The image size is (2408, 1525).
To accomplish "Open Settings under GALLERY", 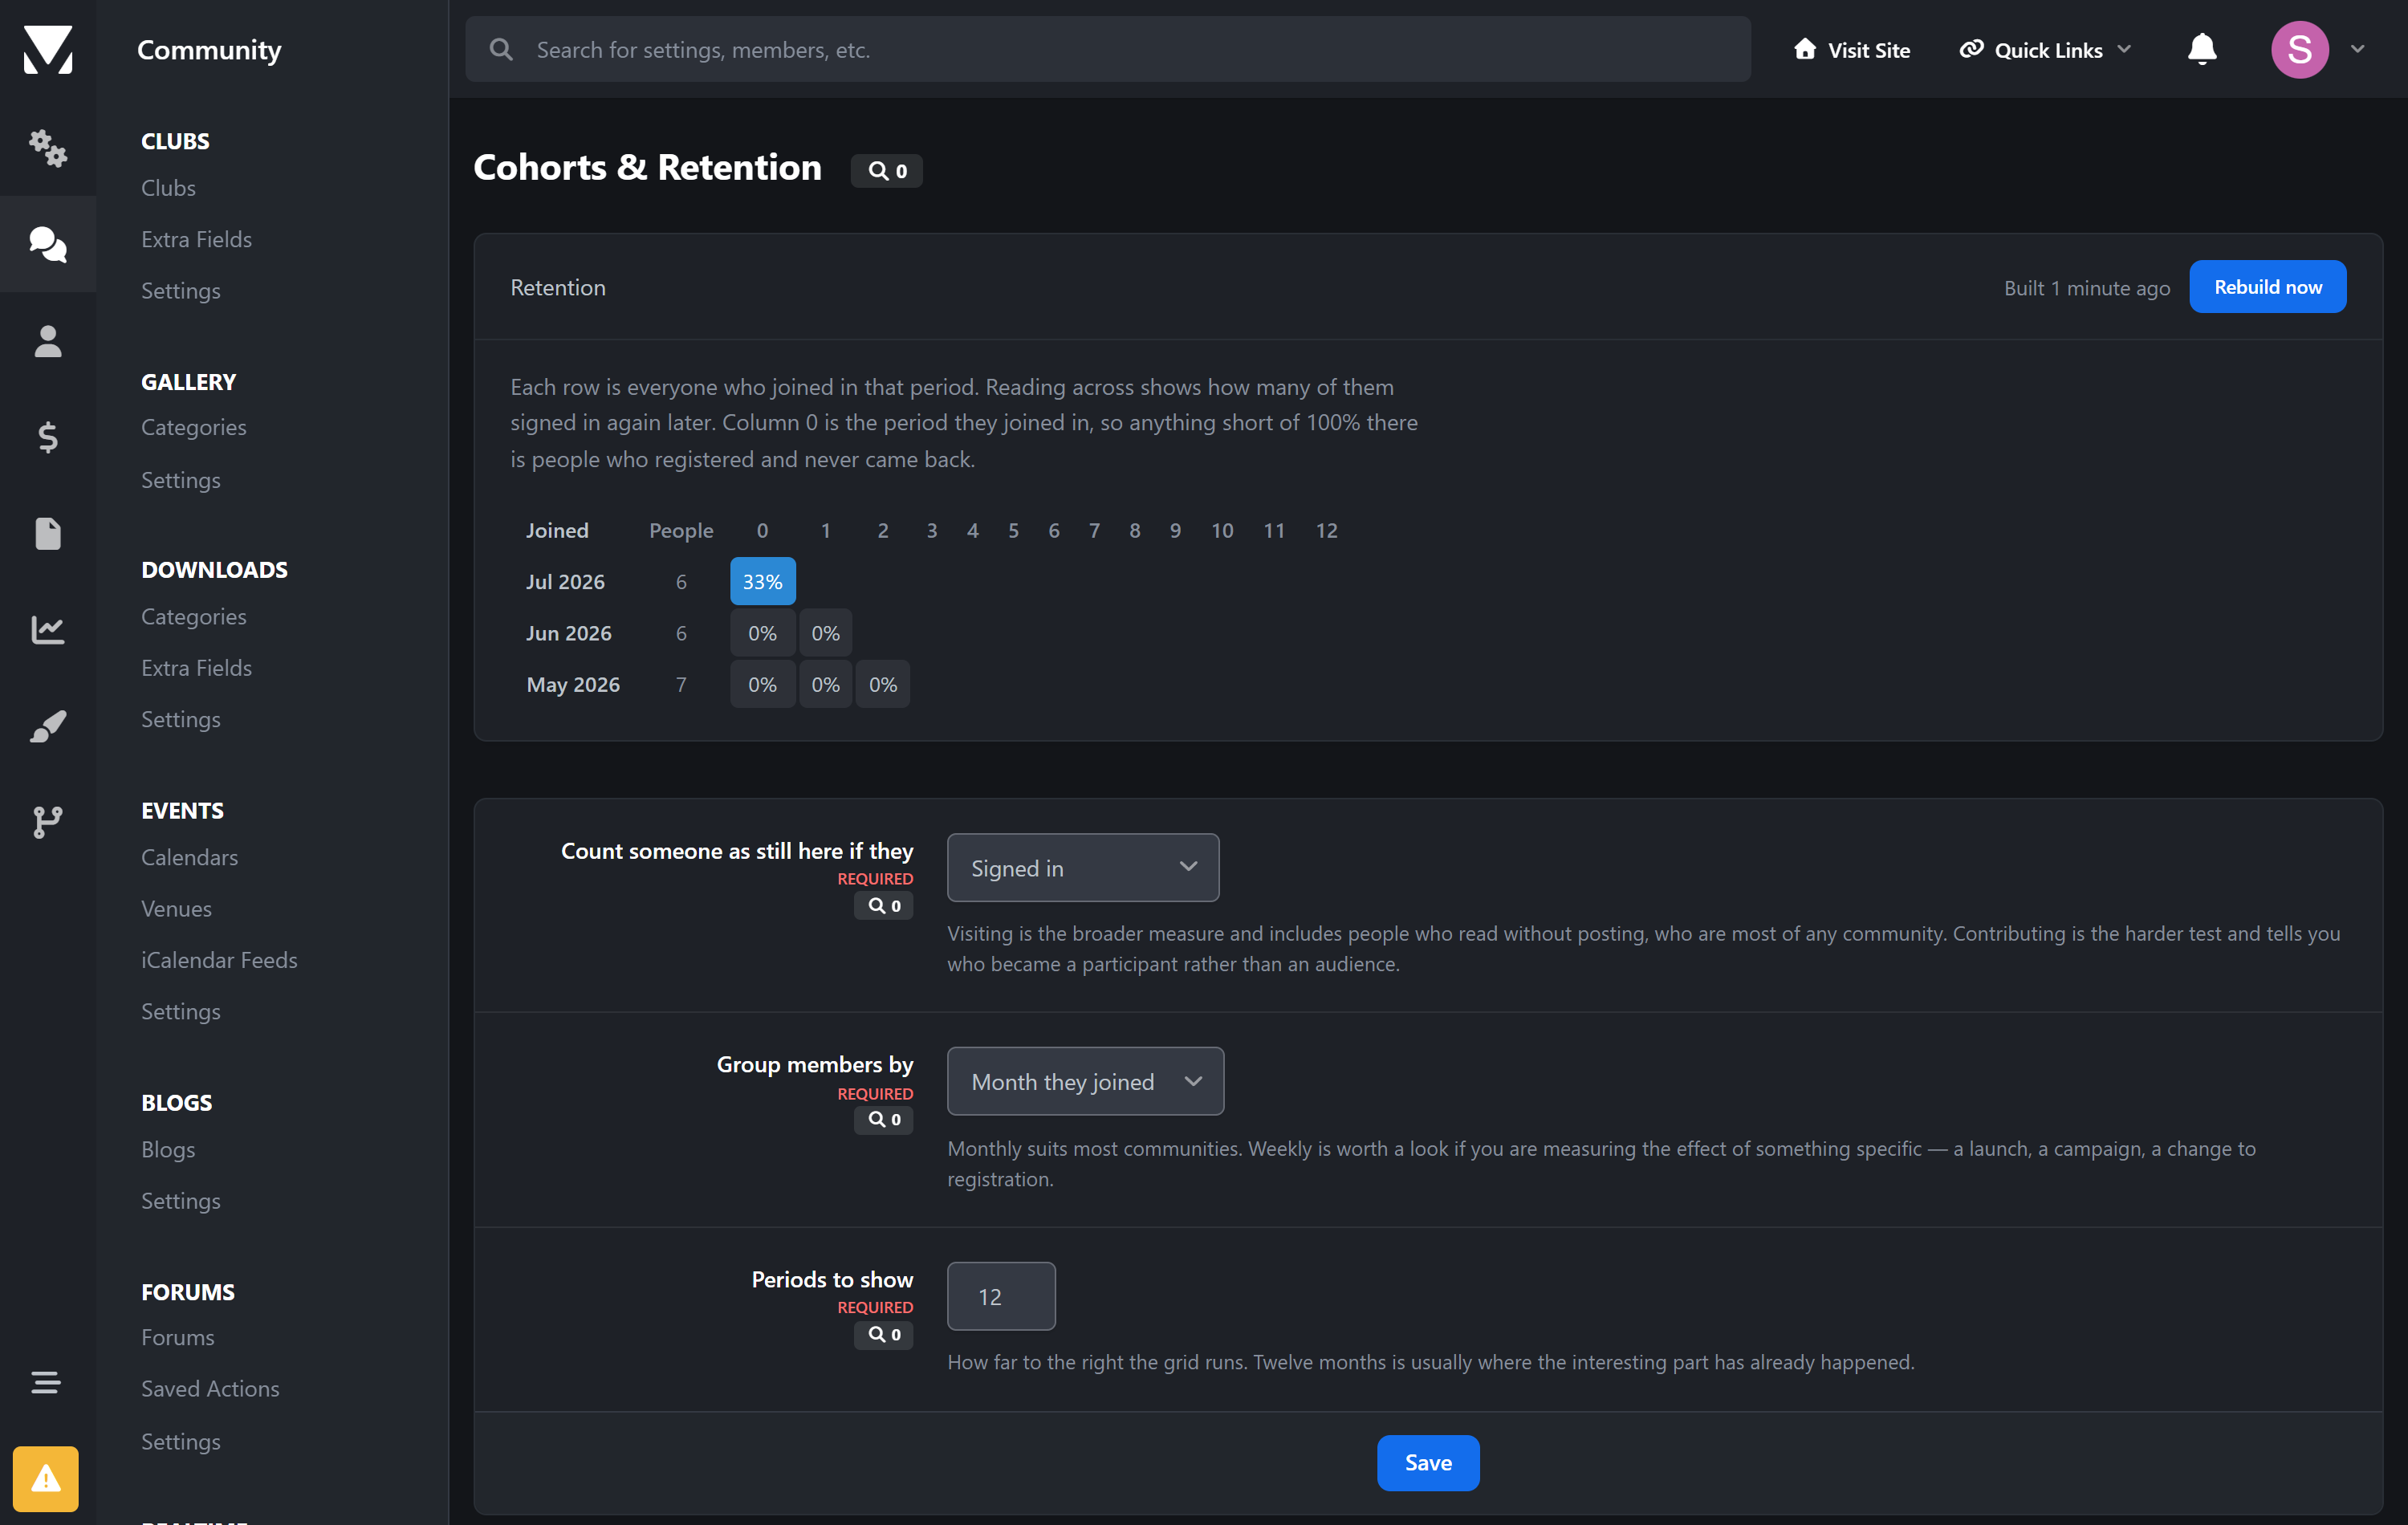I will pos(180,480).
